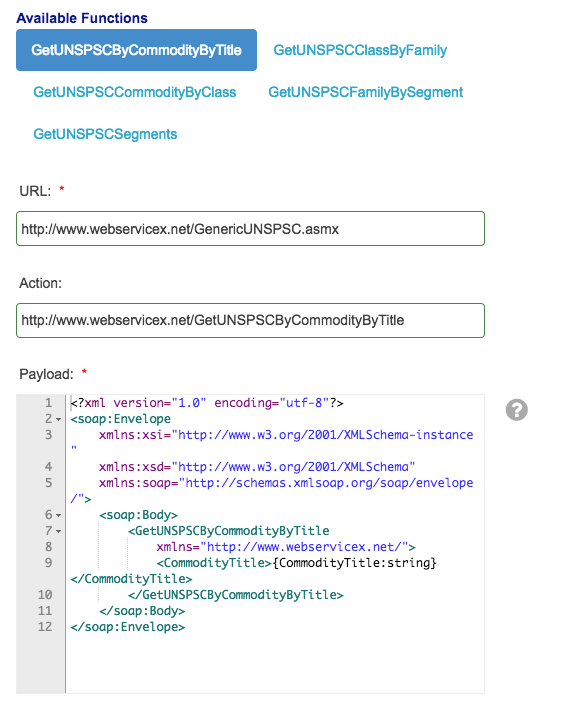Collapse the soap:Envelope fold arrow on line 2
This screenshot has height=709, width=566.
click(58, 419)
